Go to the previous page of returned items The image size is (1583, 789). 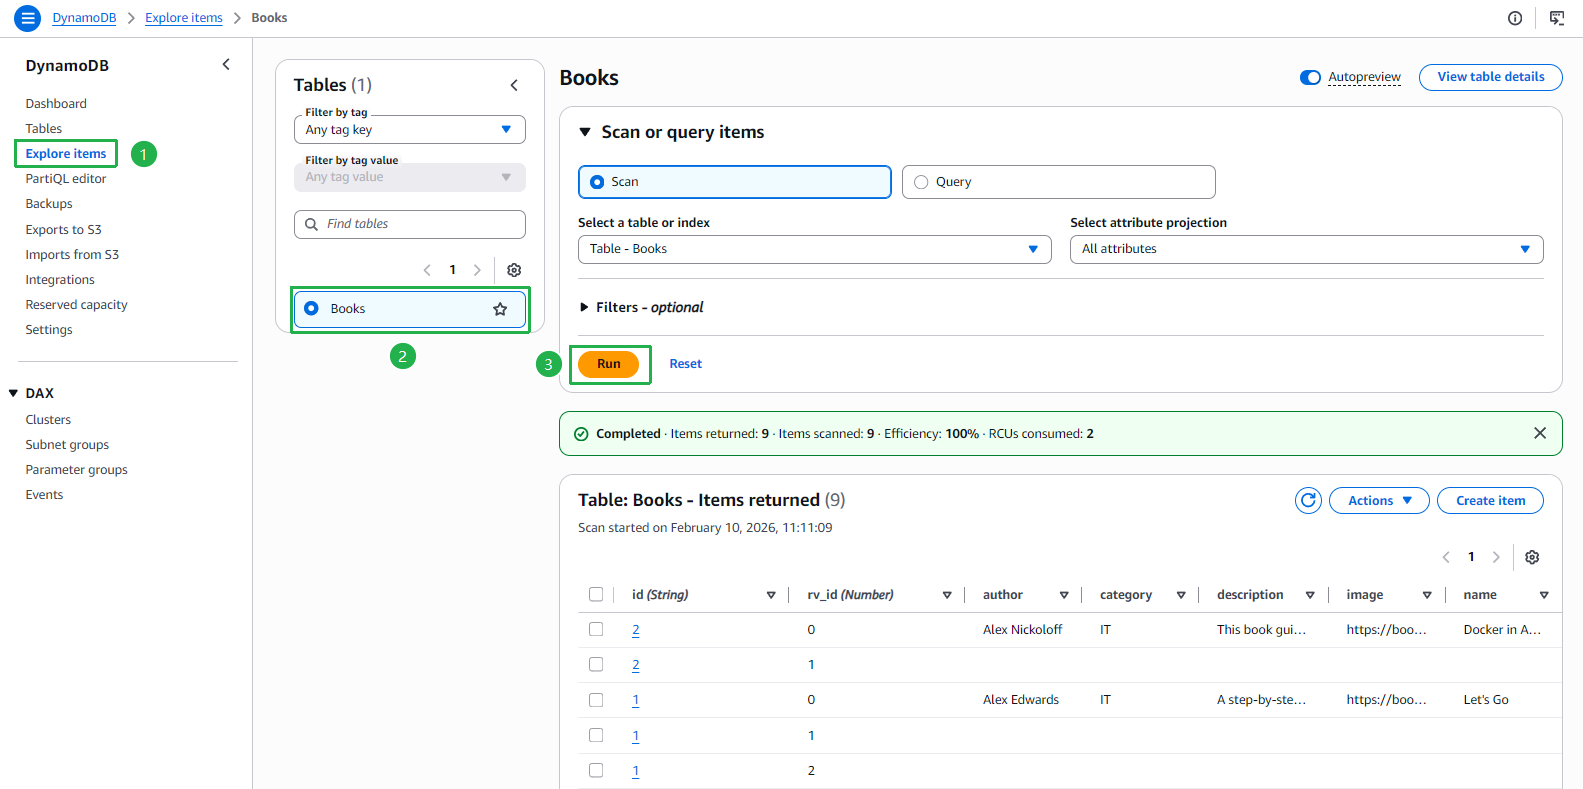pyautogui.click(x=1446, y=557)
